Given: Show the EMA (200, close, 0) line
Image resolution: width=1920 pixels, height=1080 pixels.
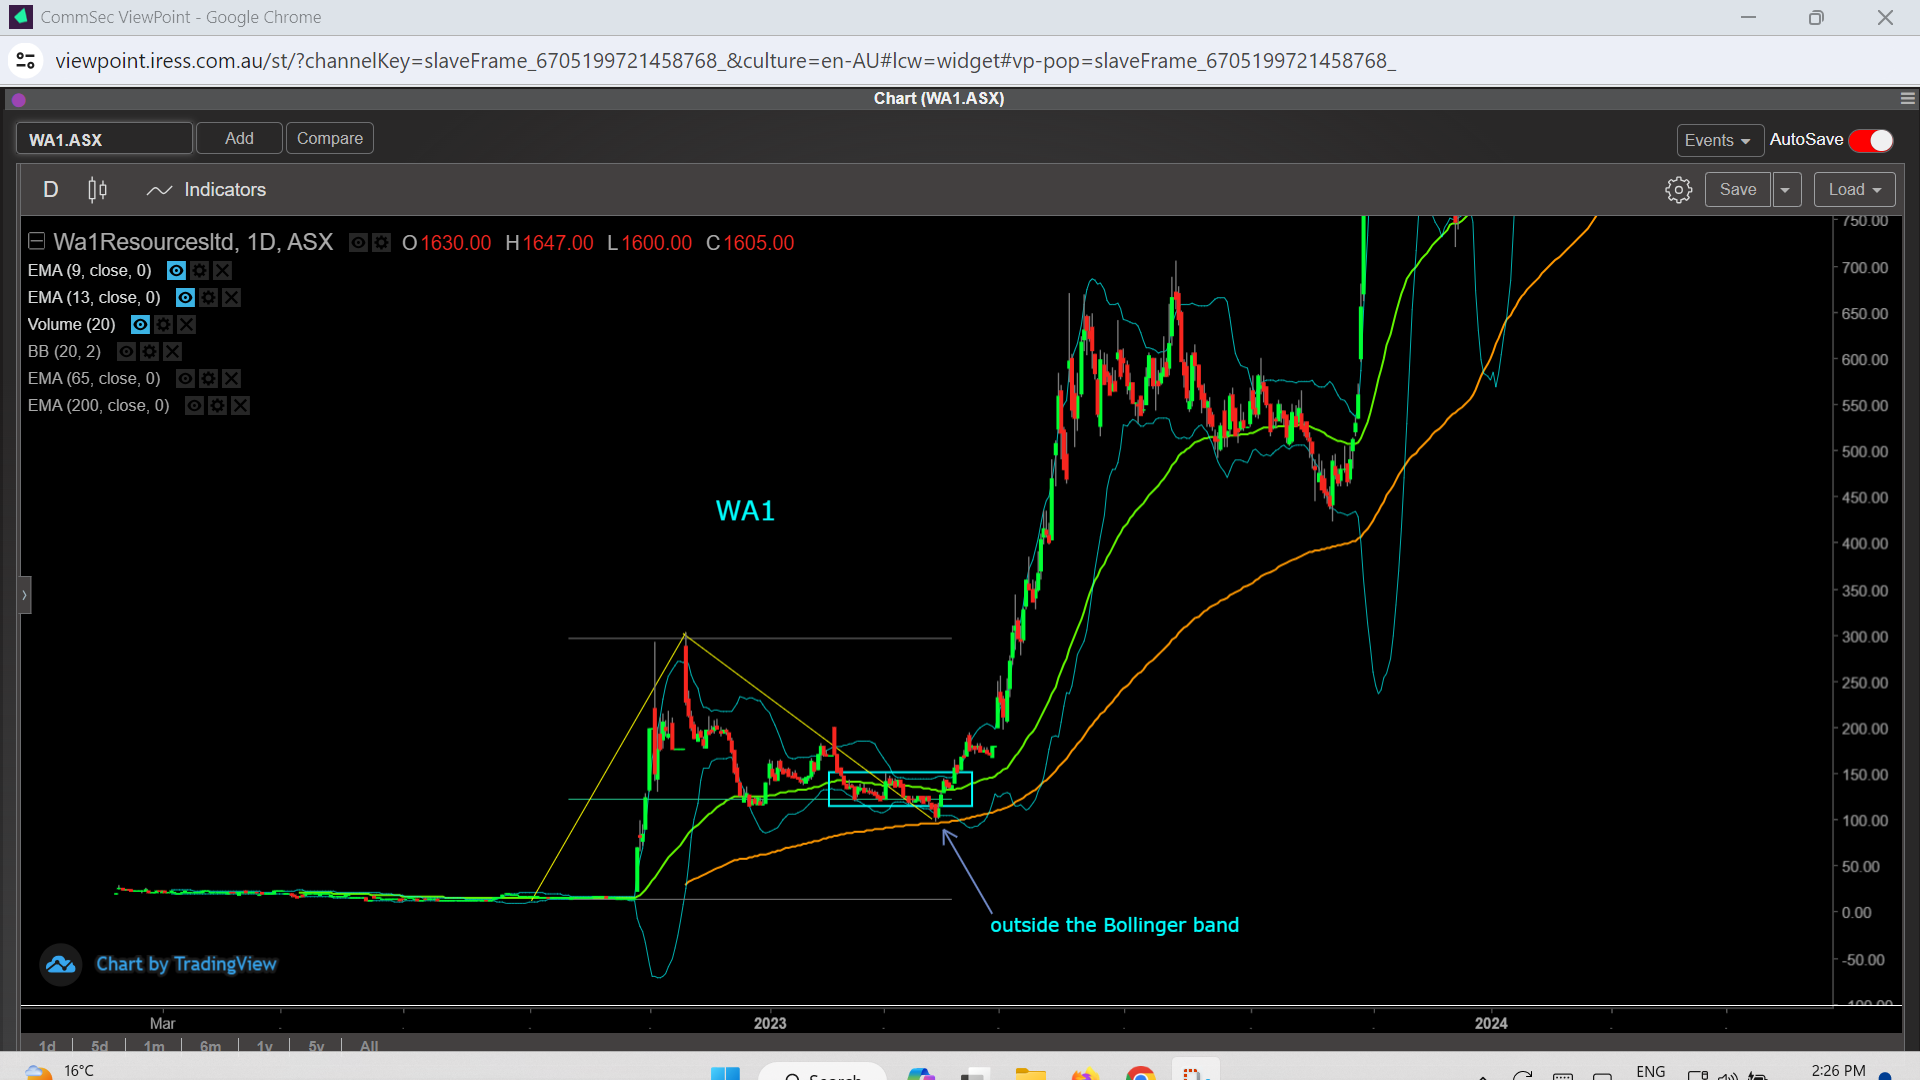Looking at the screenshot, I should tap(194, 405).
